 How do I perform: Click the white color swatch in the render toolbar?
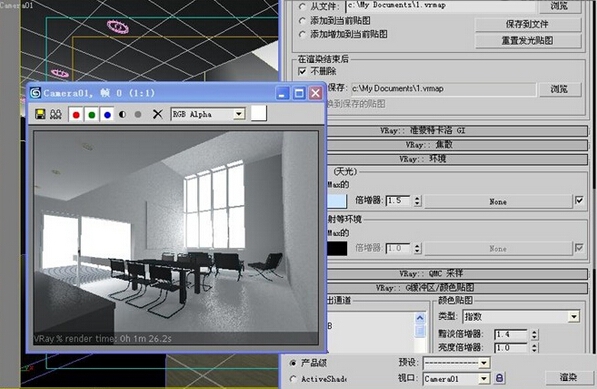[259, 113]
